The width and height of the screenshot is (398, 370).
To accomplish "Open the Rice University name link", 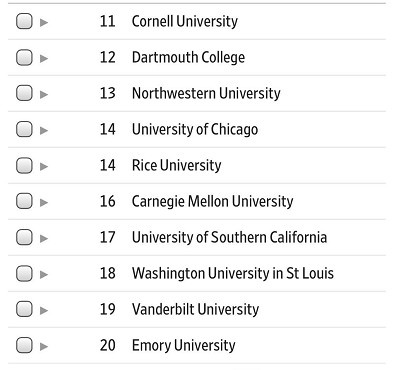I will coord(176,166).
